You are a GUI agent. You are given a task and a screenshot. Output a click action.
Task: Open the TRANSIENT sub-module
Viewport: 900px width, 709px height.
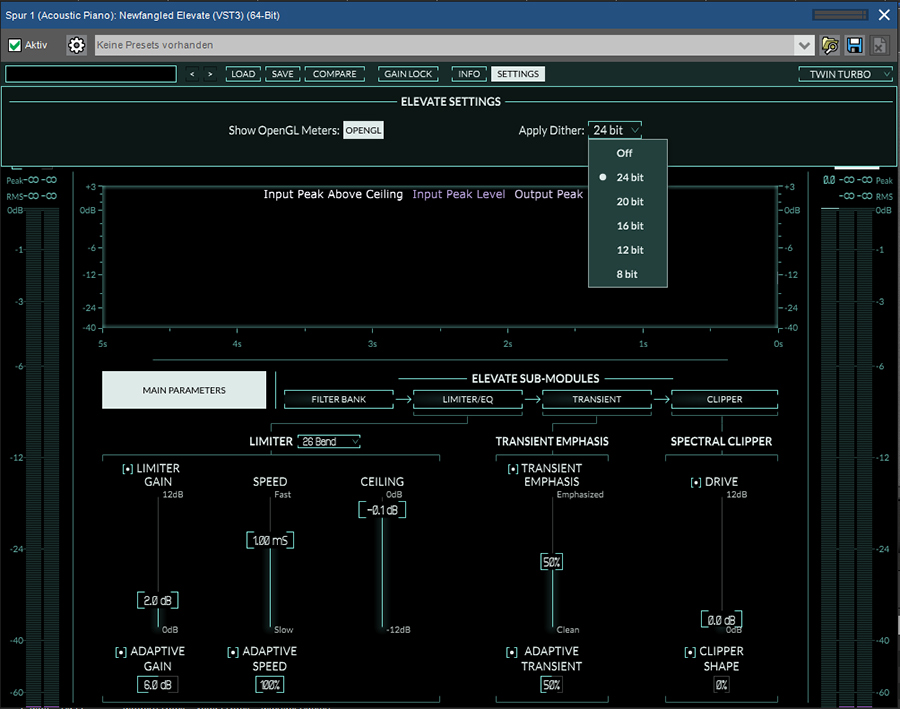(597, 400)
